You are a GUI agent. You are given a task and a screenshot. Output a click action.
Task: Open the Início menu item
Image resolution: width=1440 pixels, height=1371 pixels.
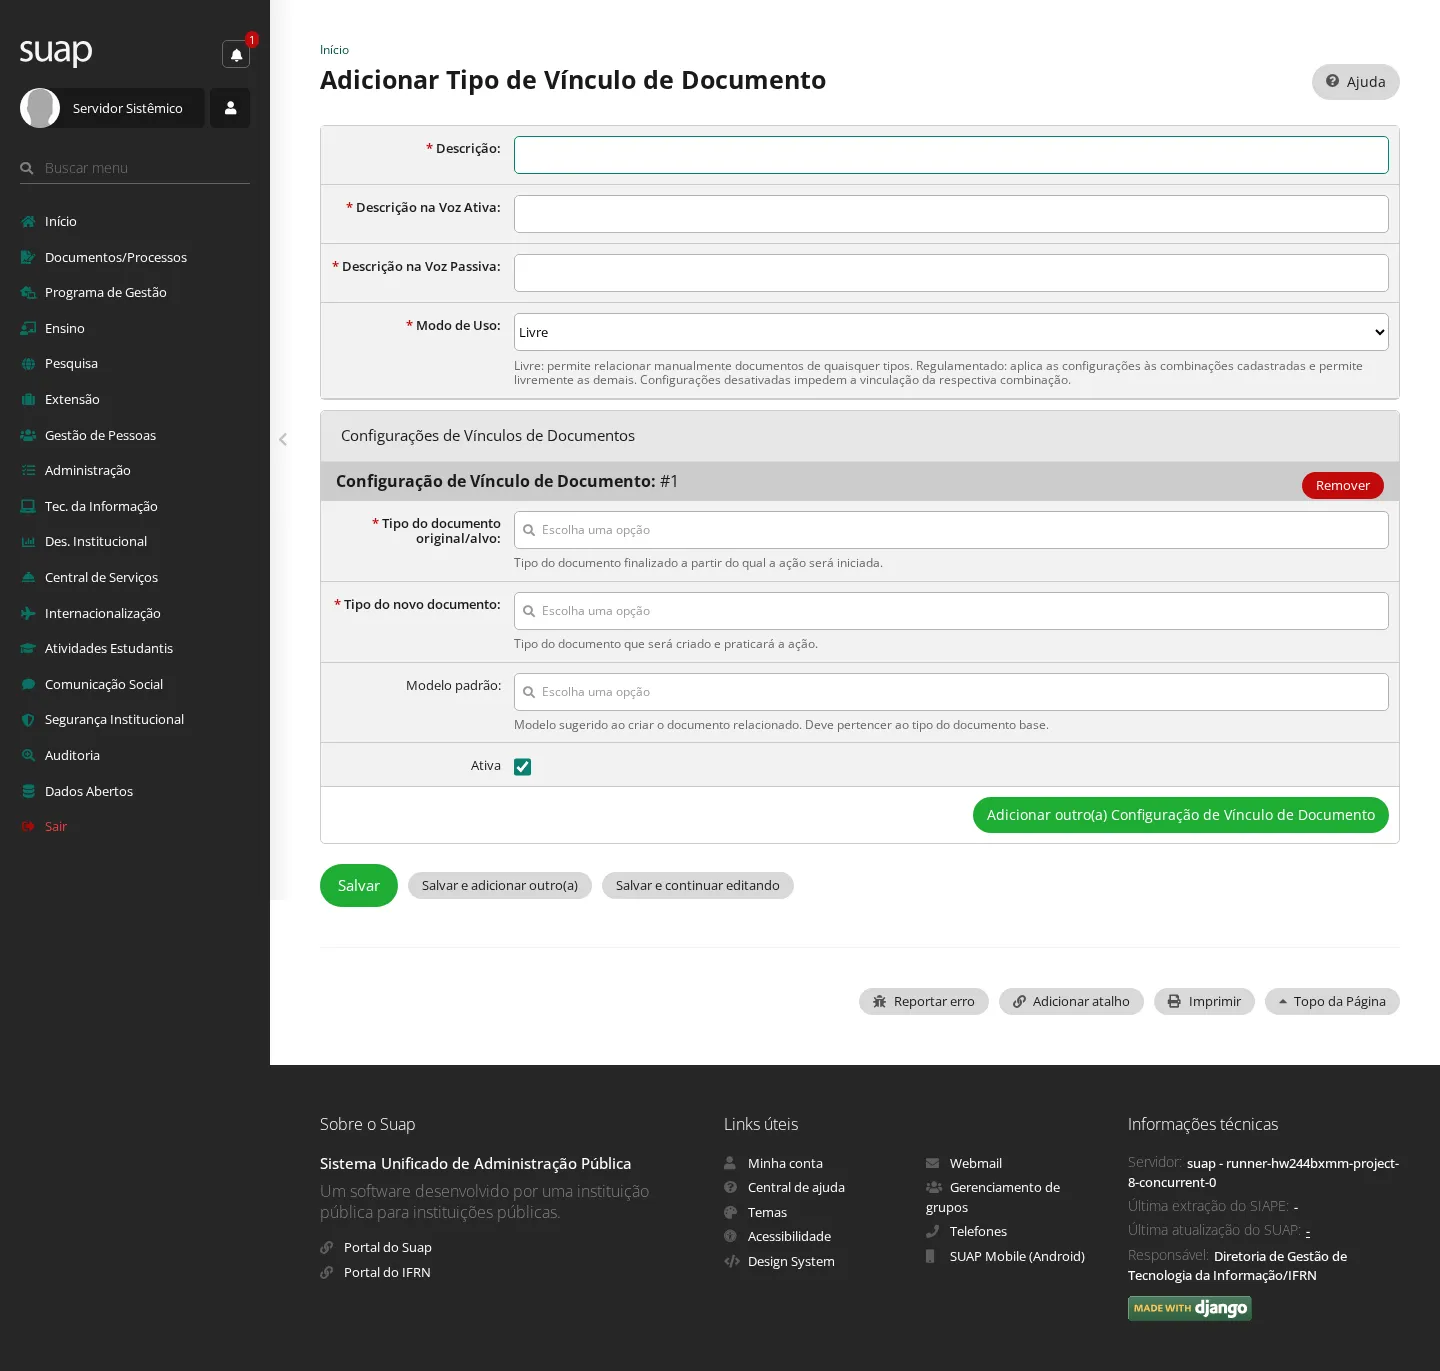pos(135,221)
